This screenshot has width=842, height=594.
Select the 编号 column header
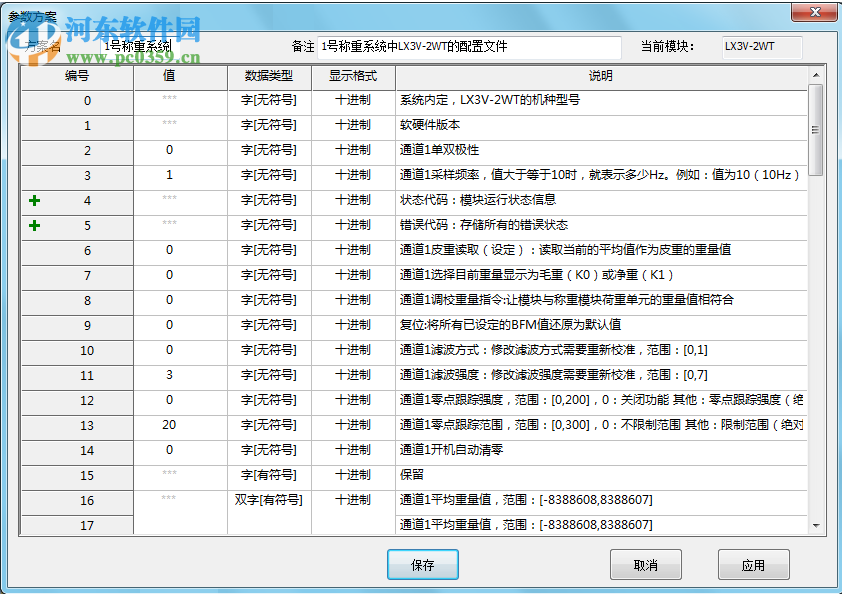(x=77, y=76)
